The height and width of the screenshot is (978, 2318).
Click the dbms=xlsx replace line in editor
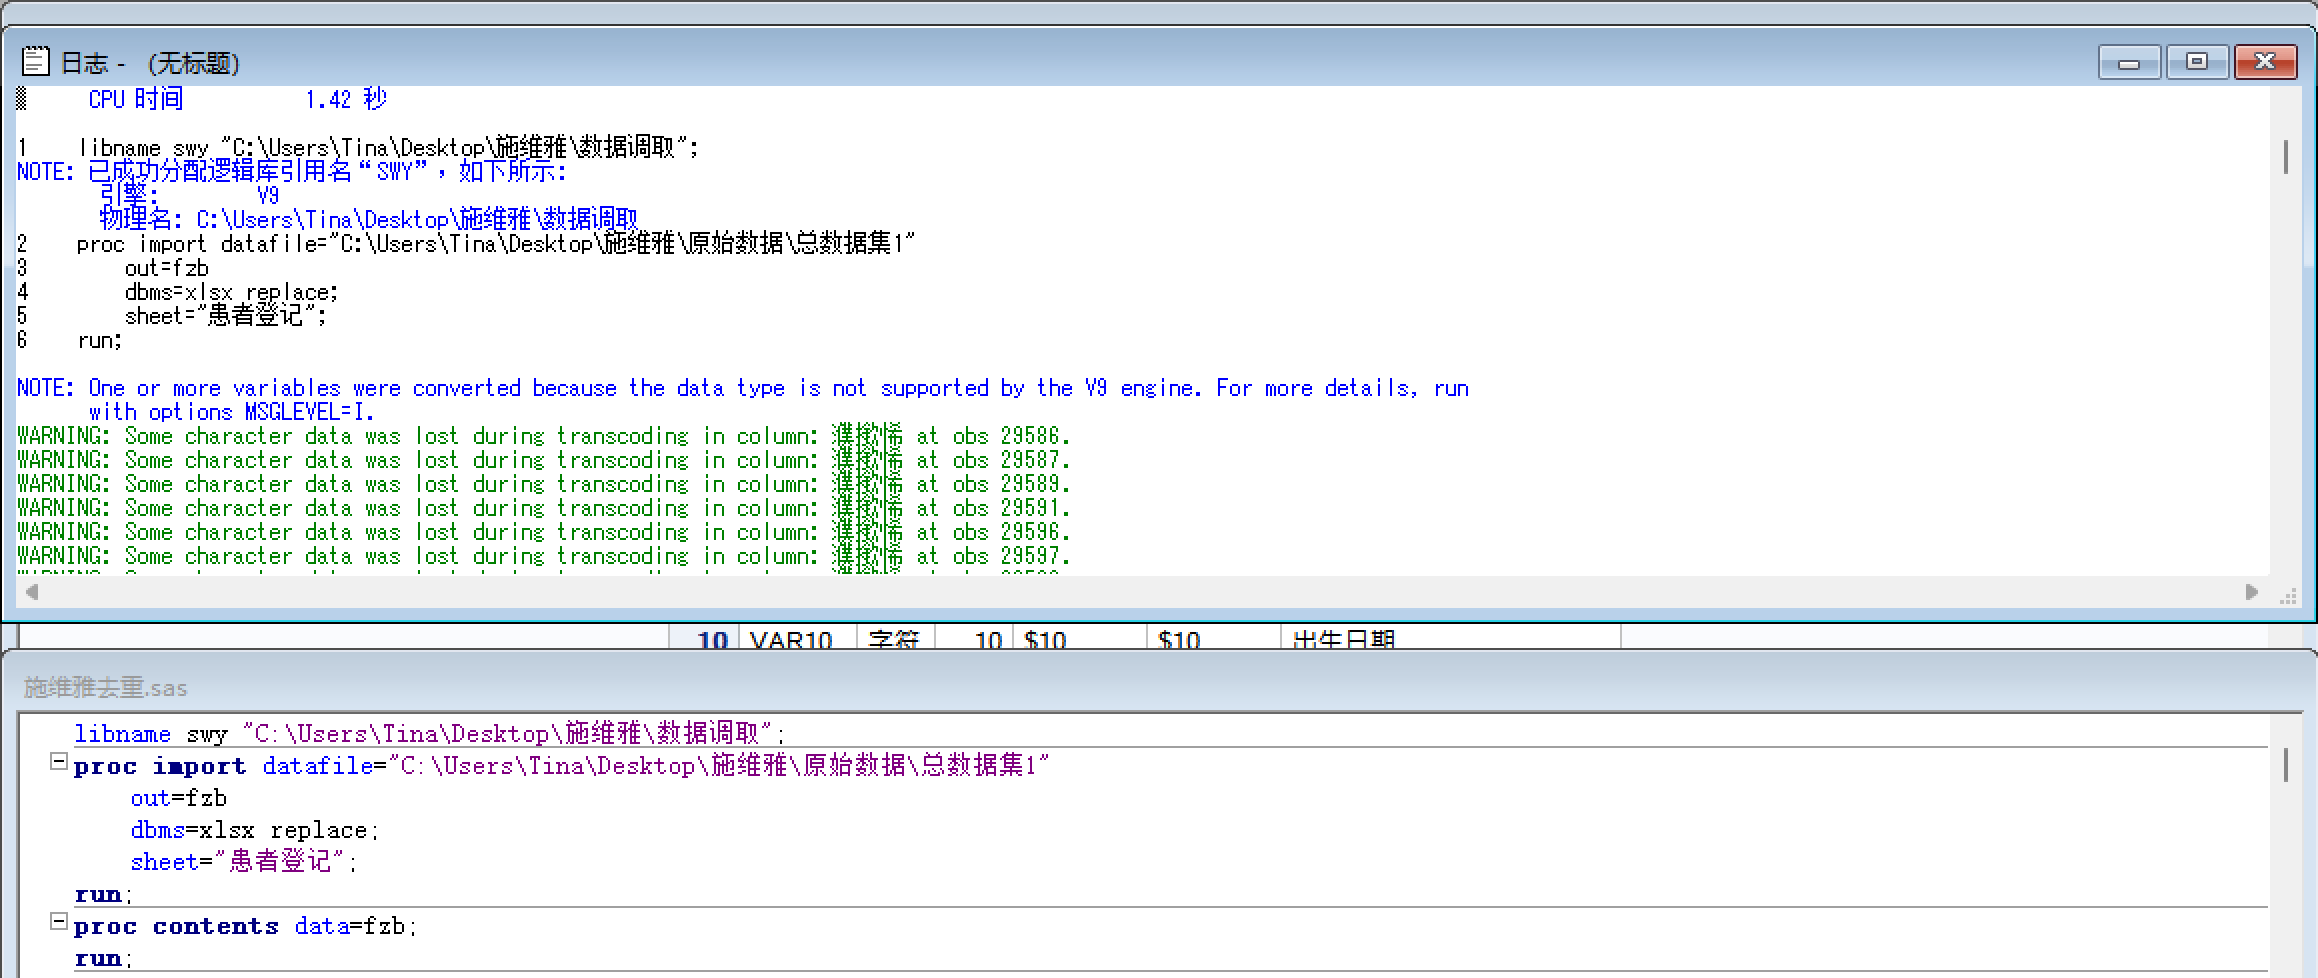pyautogui.click(x=255, y=830)
